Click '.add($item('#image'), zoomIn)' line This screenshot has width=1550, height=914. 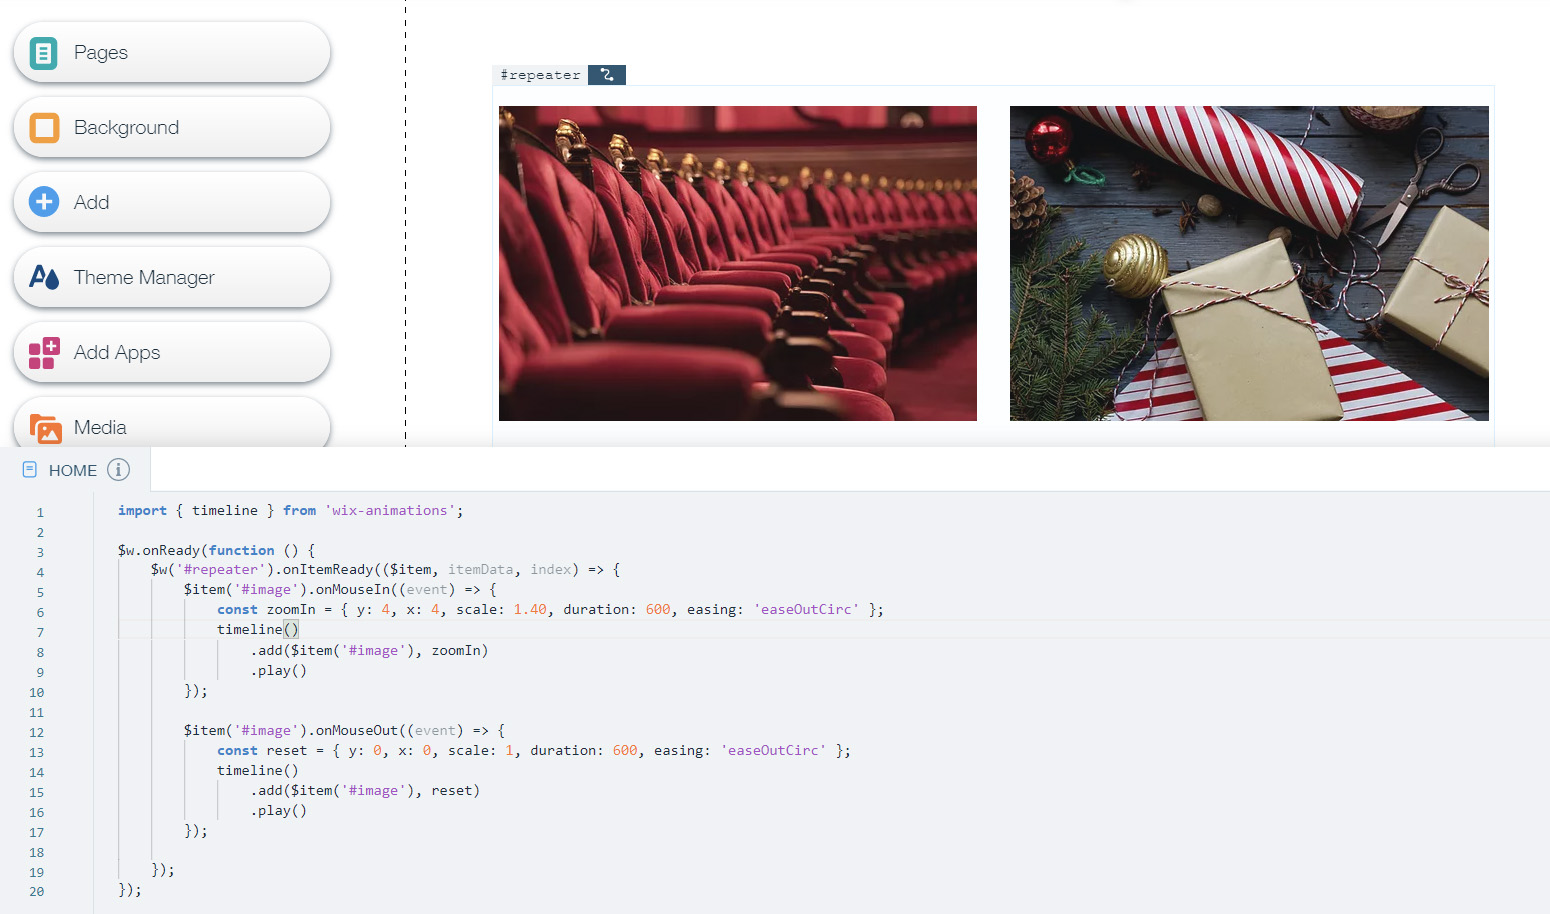(x=369, y=650)
